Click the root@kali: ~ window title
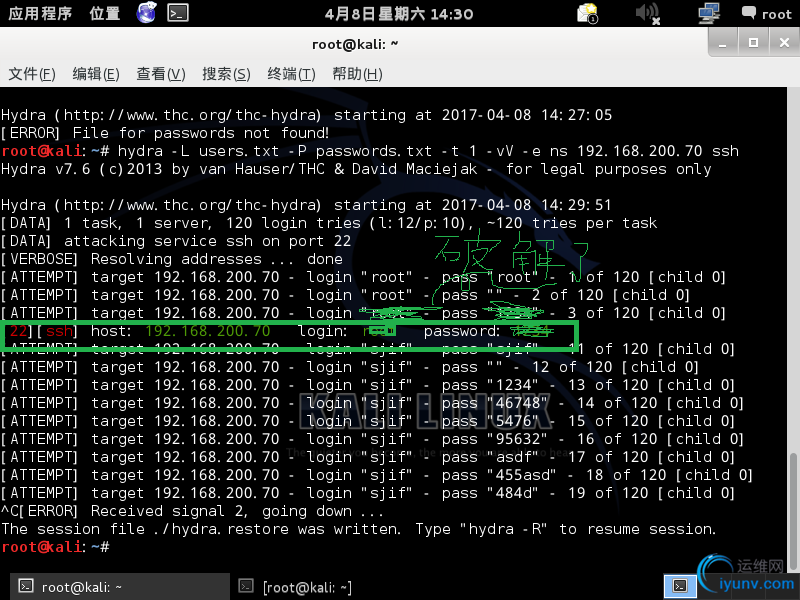800x600 pixels. click(x=355, y=44)
